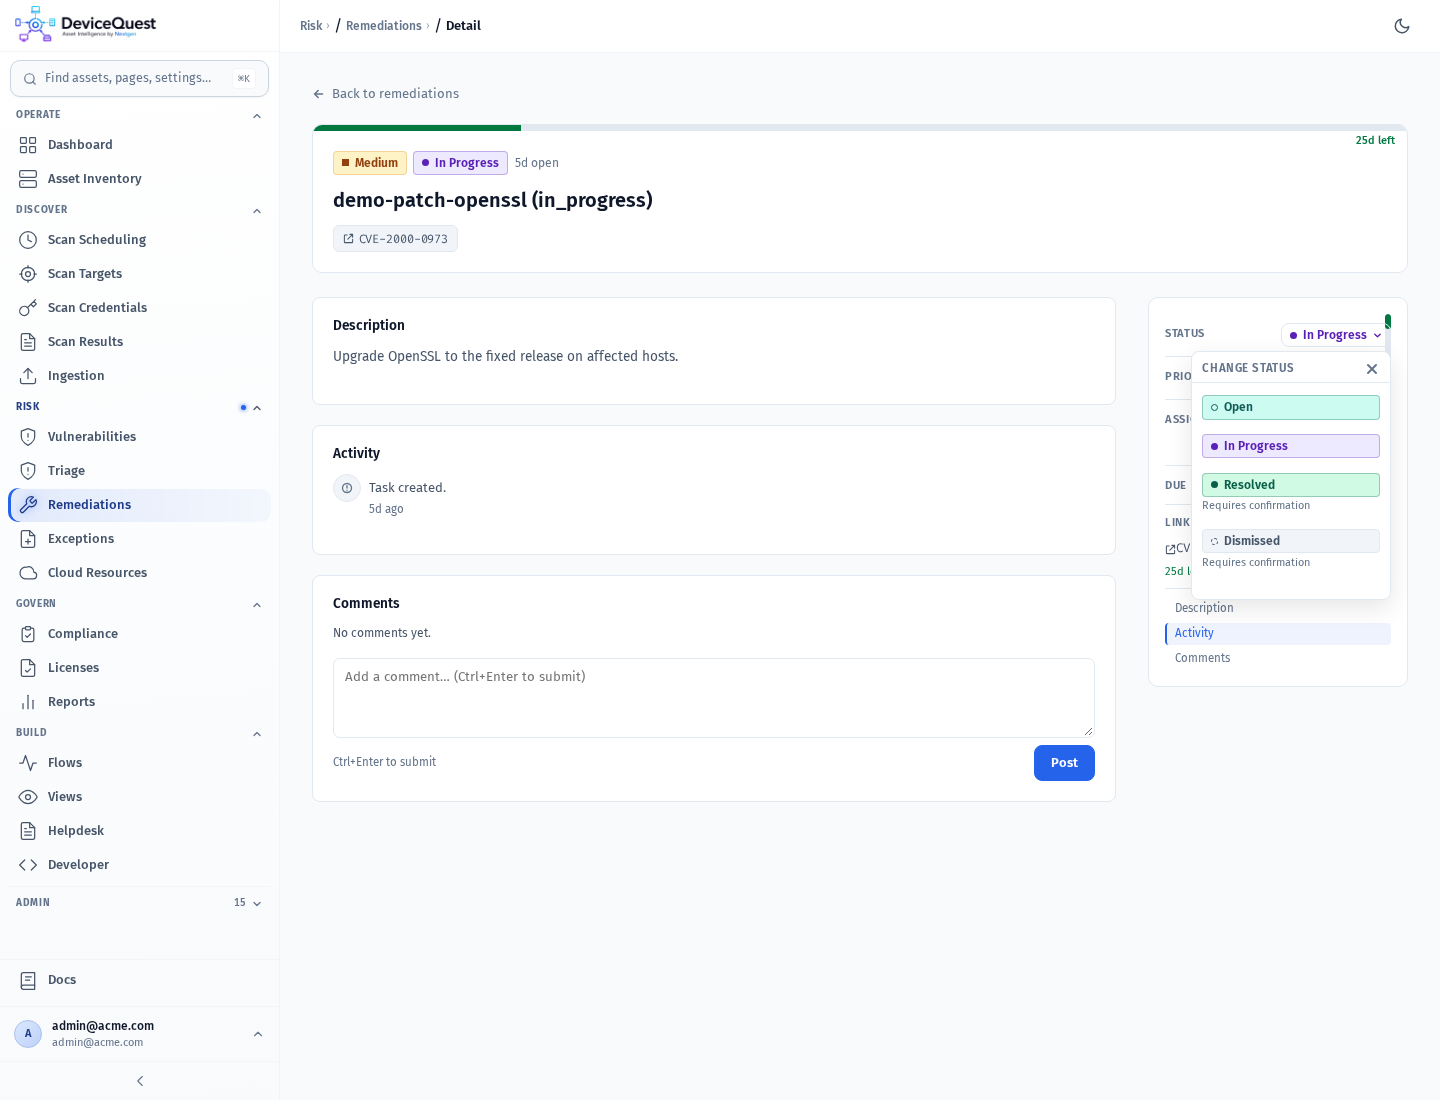Click the Developer code brackets icon
The image size is (1440, 1100).
(28, 865)
